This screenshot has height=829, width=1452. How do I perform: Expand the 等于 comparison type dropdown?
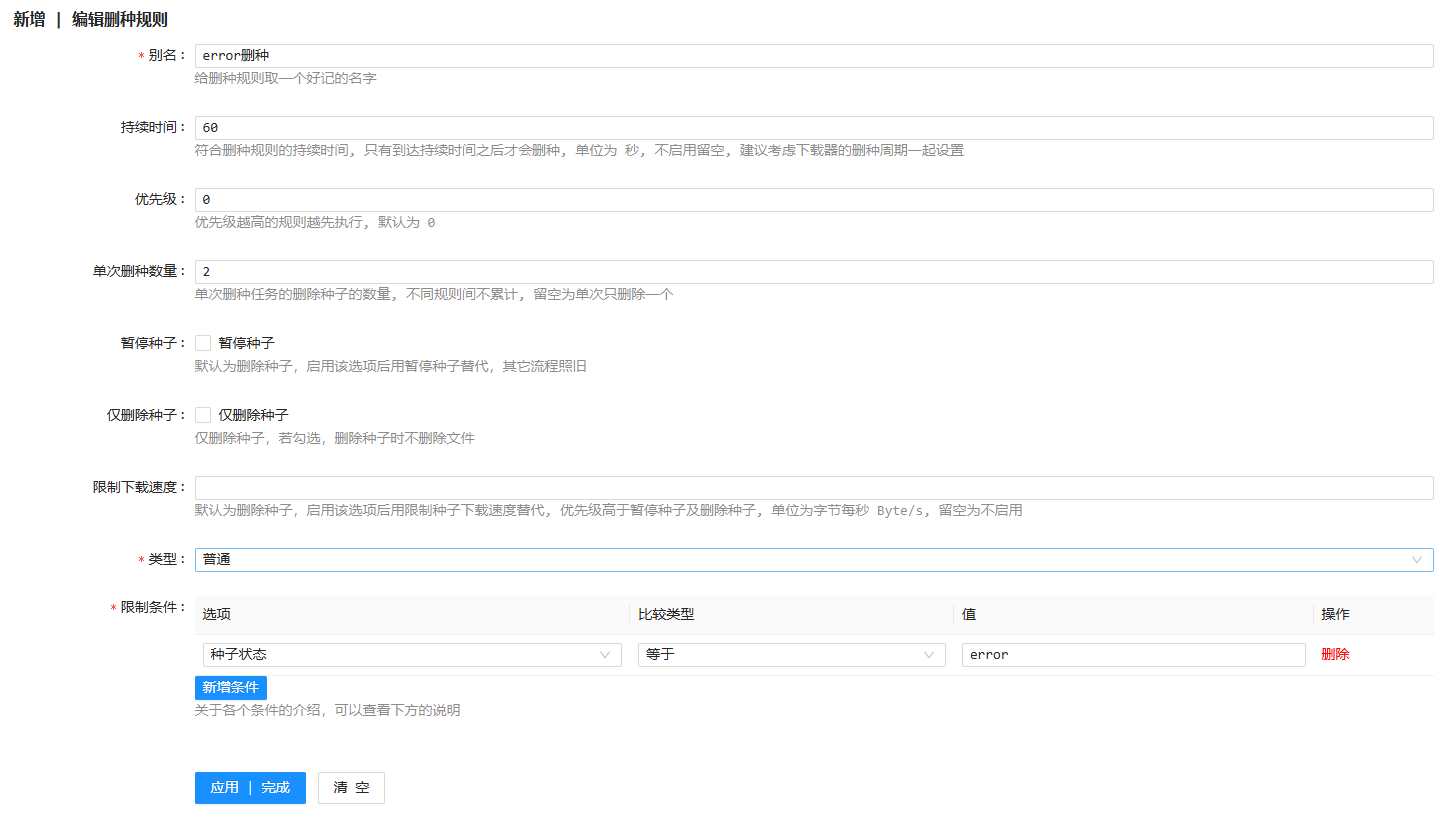[780, 655]
